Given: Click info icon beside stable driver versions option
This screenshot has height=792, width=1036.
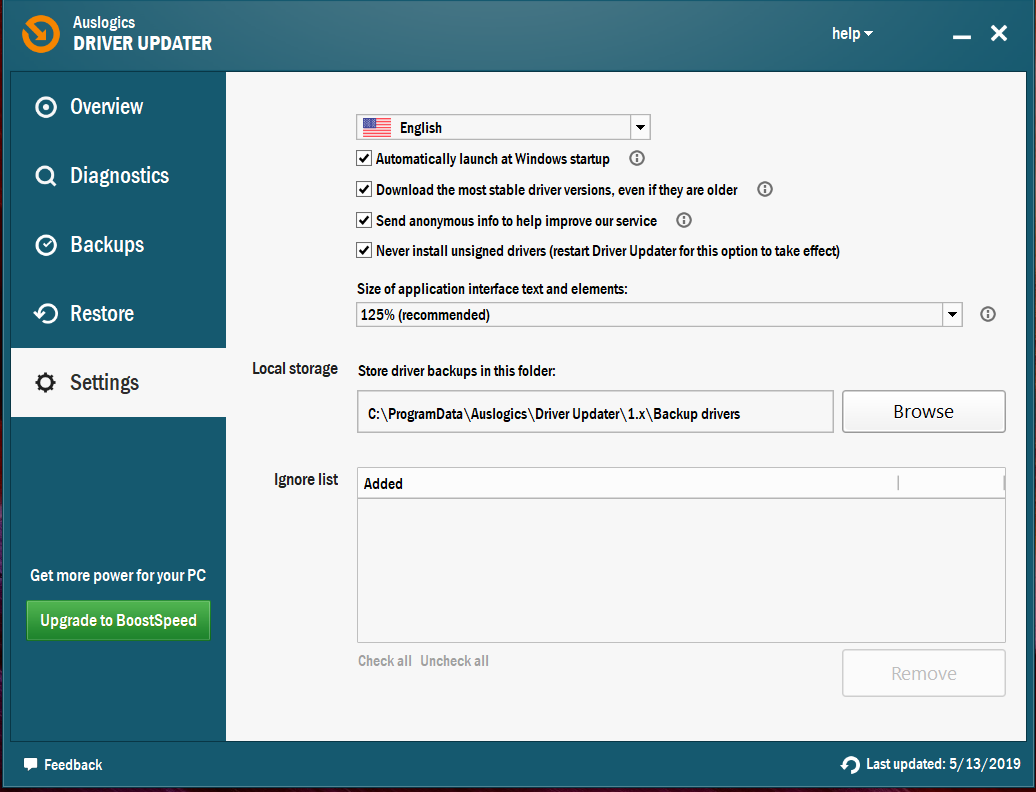Looking at the screenshot, I should [765, 189].
